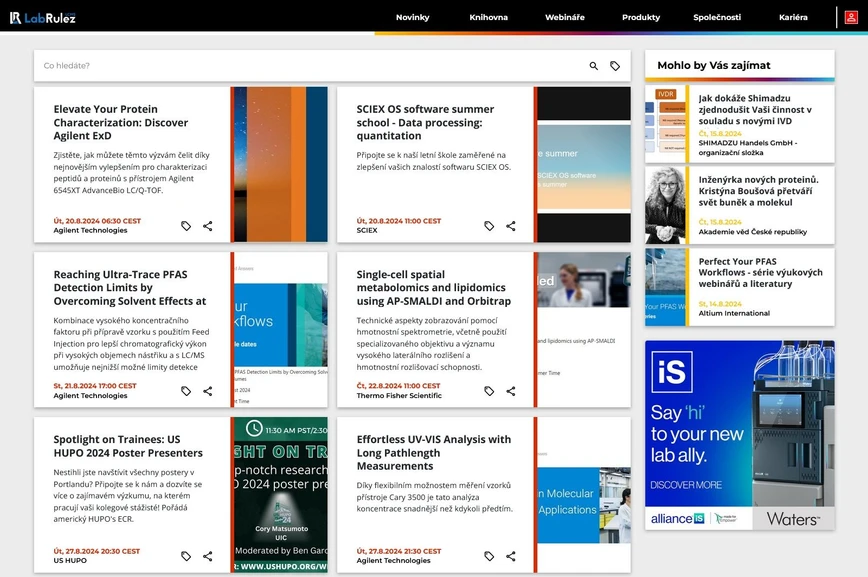Open 'SCIEX OS software summer school' title
The width and height of the screenshot is (868, 577).
[425, 122]
